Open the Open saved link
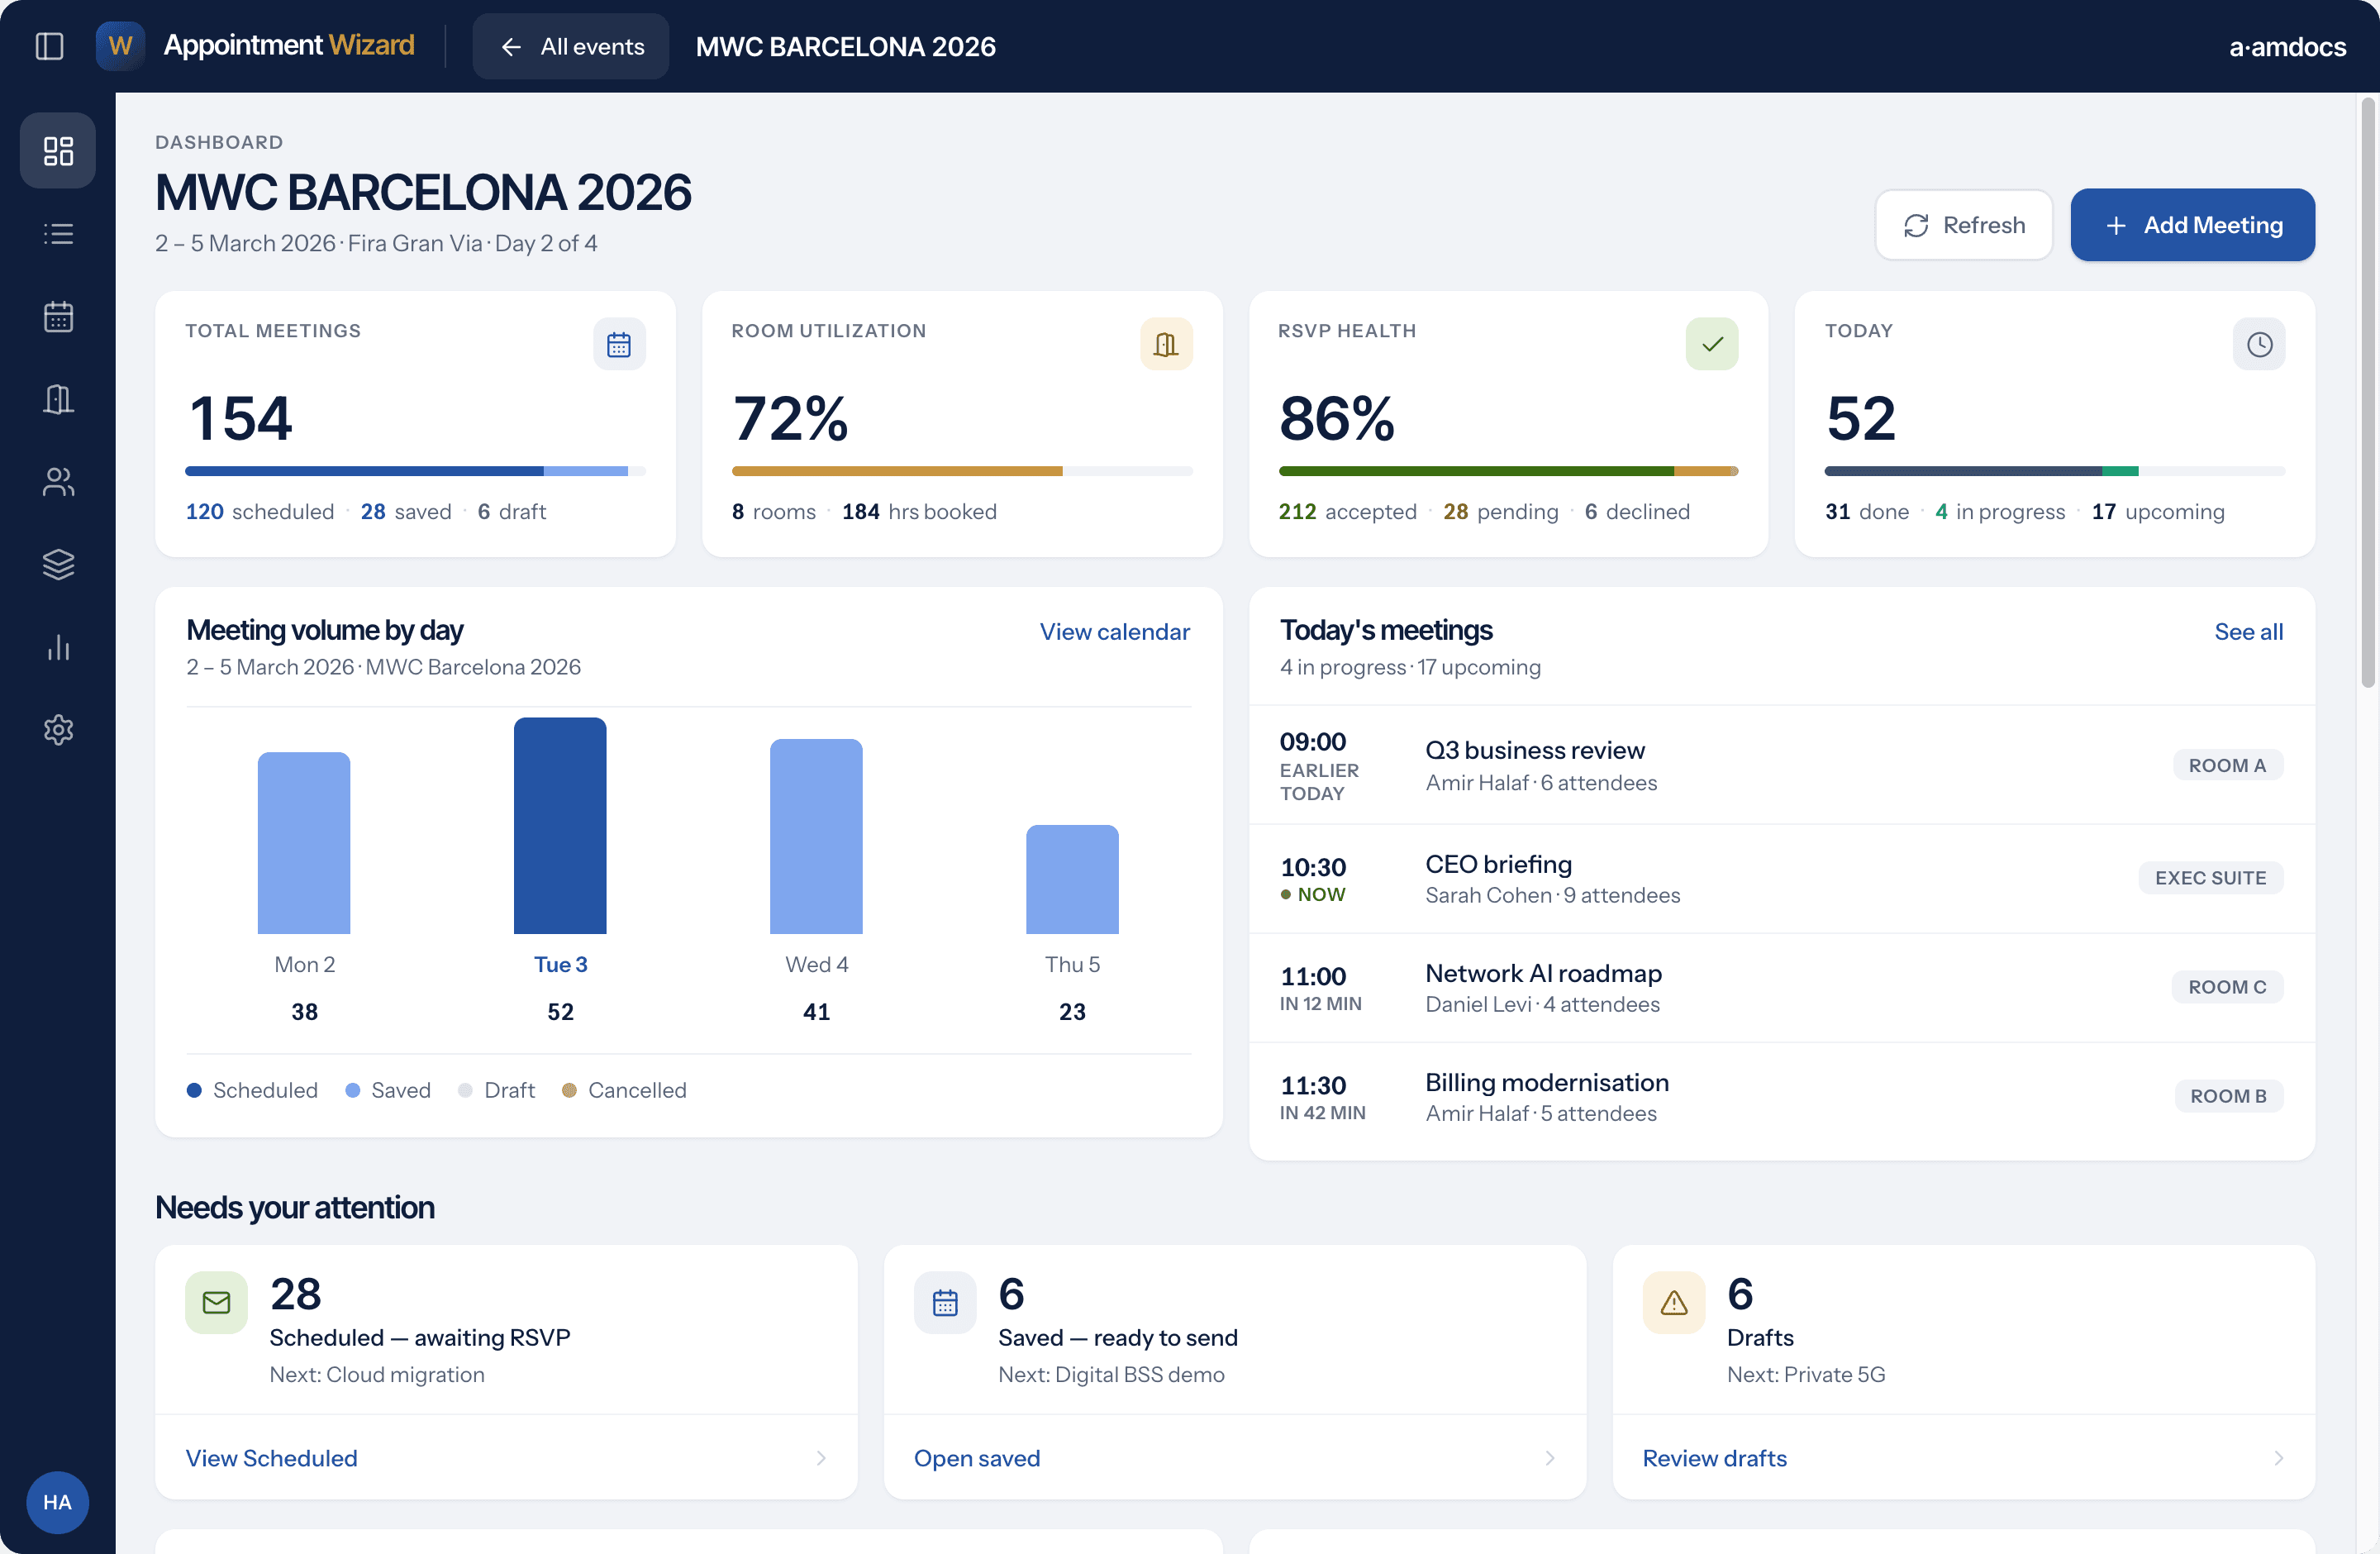Screen dimensions: 2380x1554 coord(977,1458)
